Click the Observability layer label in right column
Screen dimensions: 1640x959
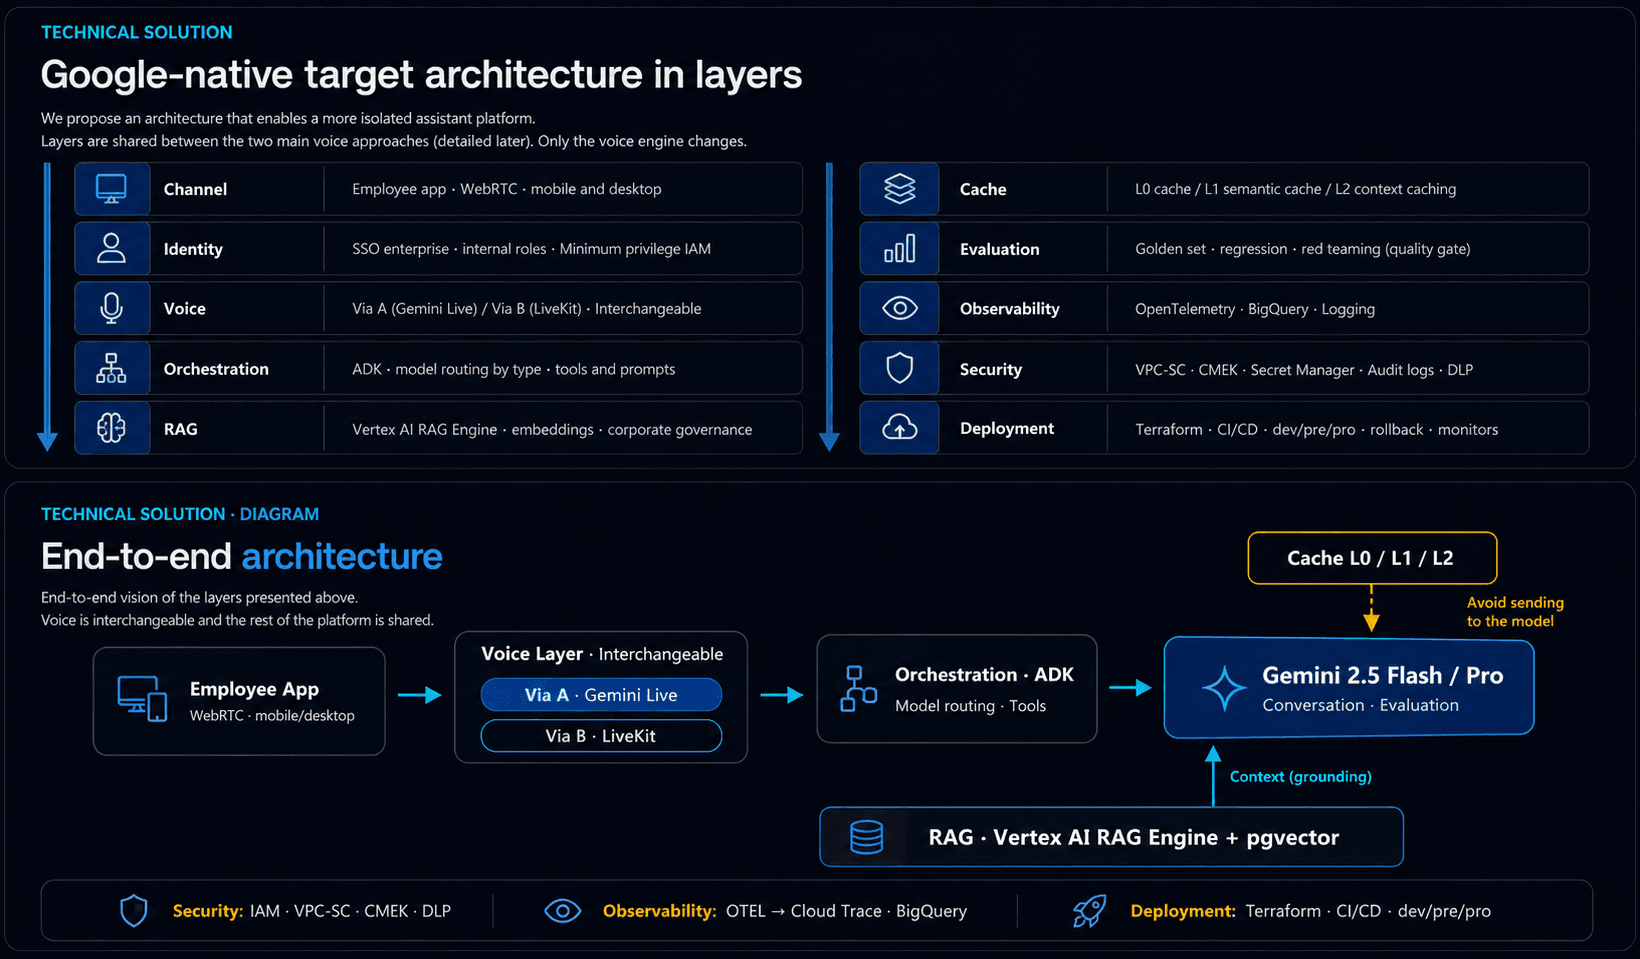(1010, 309)
